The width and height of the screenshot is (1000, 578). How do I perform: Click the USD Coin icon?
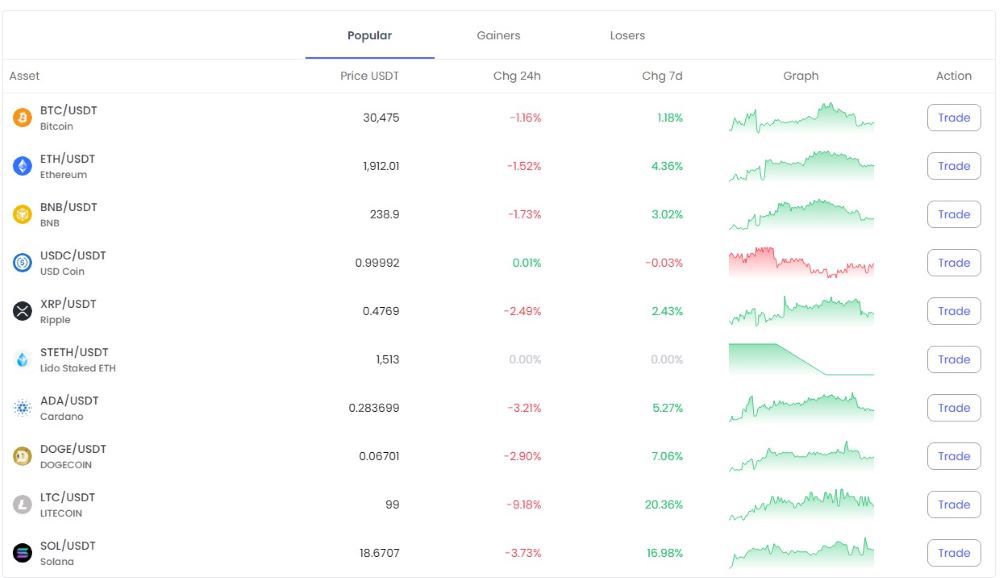coord(22,263)
